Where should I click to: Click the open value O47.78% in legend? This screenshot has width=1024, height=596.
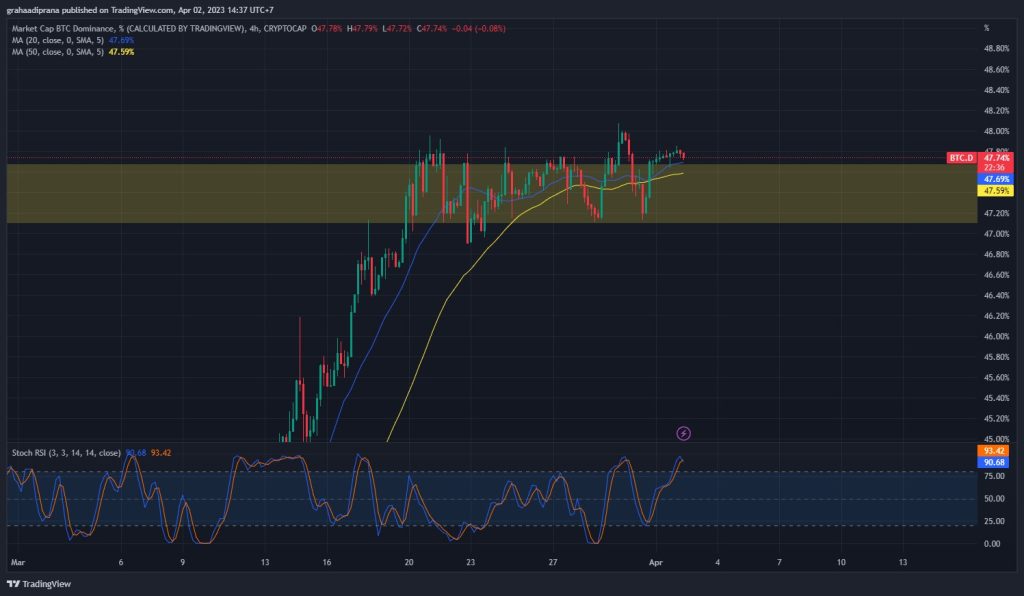click(327, 29)
